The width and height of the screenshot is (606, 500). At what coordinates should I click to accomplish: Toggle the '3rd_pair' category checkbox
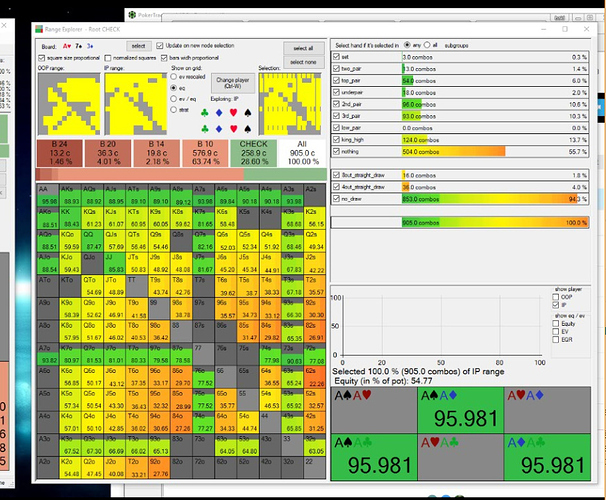(336, 116)
